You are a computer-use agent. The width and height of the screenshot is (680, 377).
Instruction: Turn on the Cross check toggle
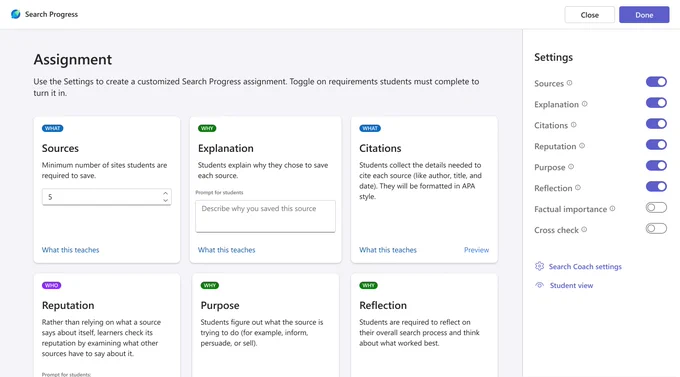[656, 229]
